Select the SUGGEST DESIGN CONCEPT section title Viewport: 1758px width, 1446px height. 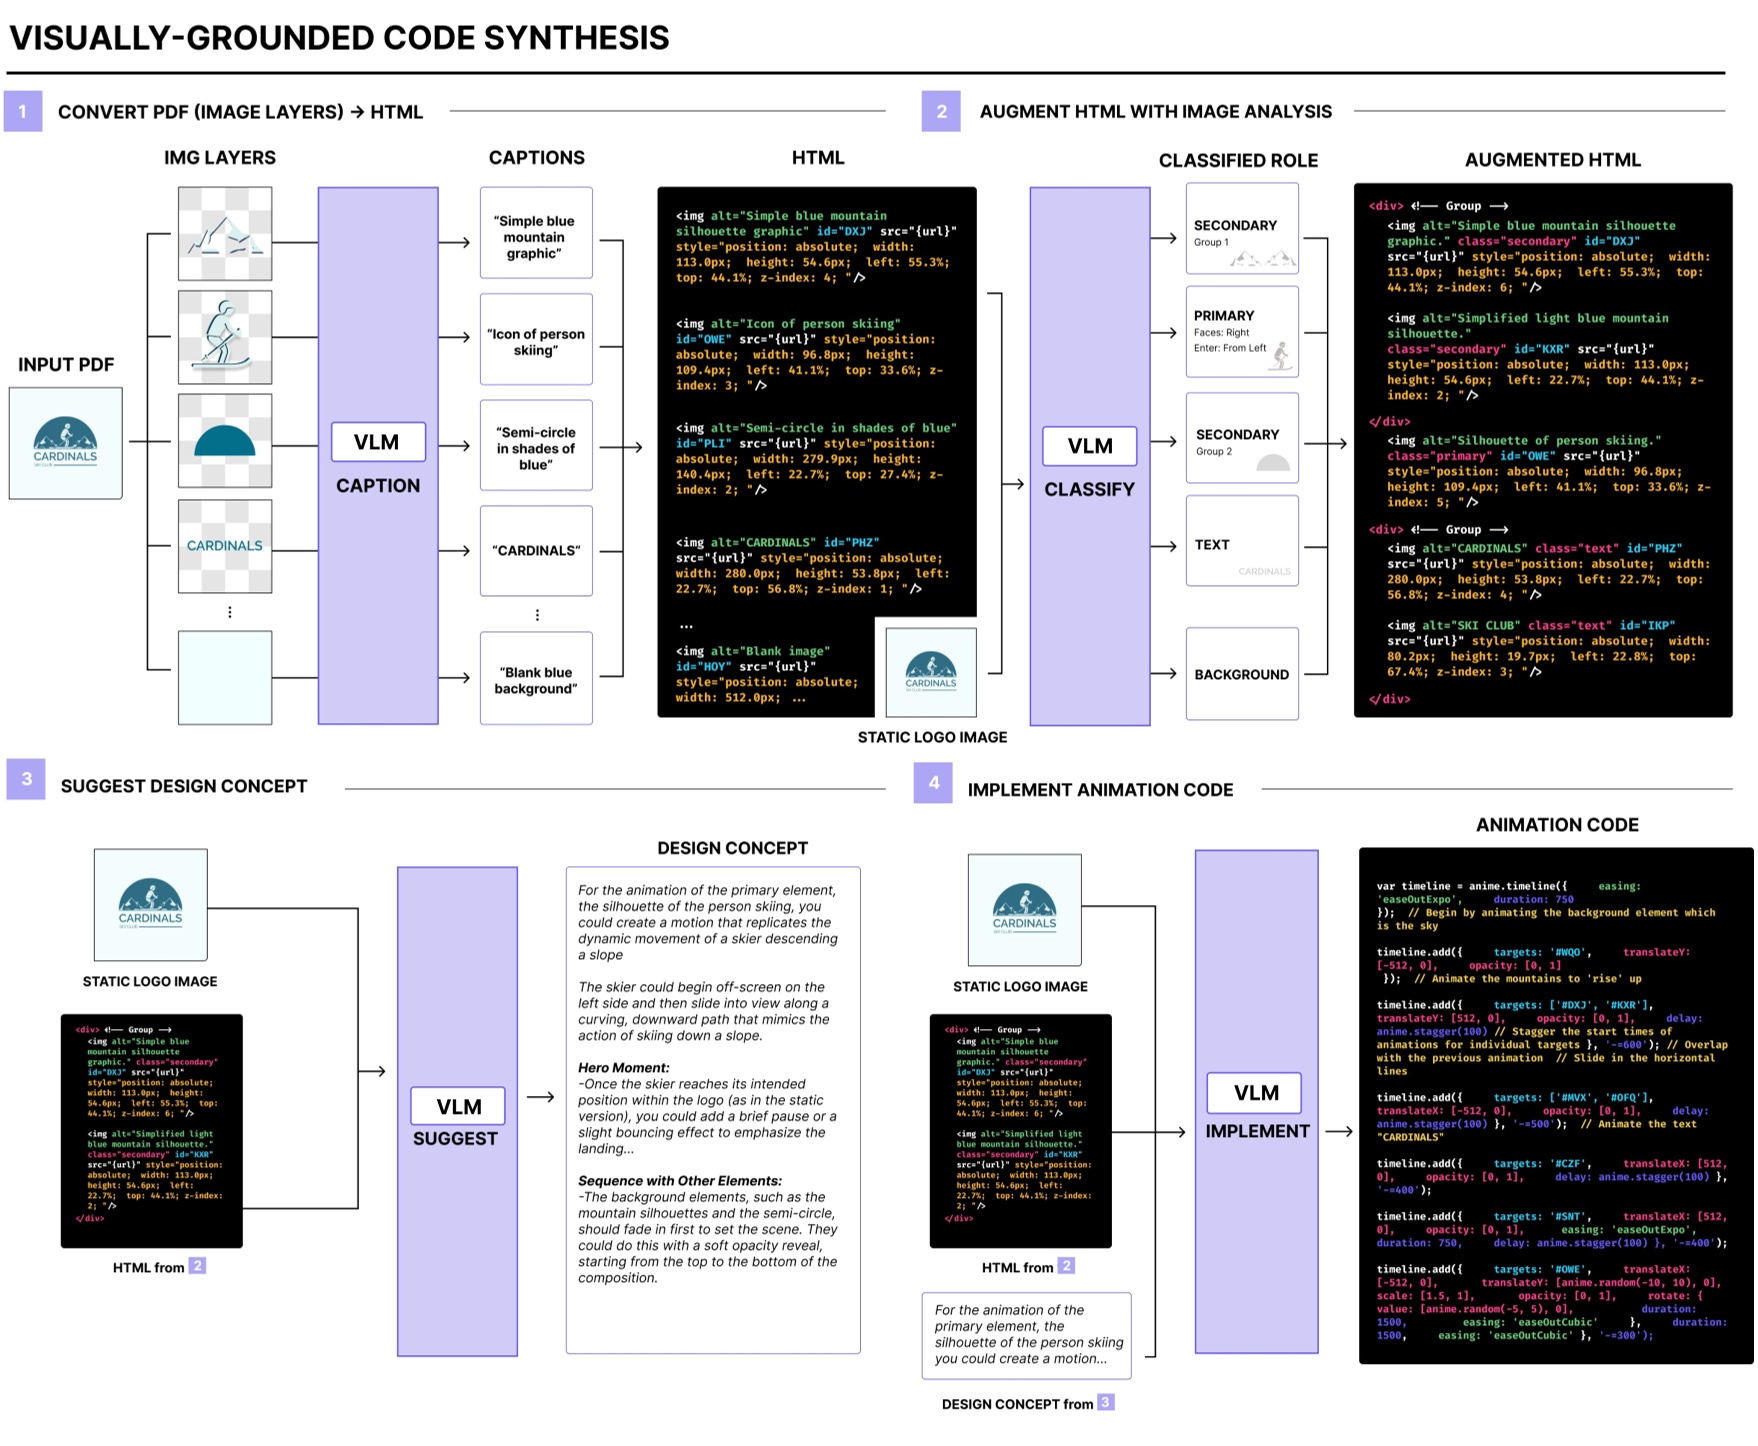(x=184, y=787)
